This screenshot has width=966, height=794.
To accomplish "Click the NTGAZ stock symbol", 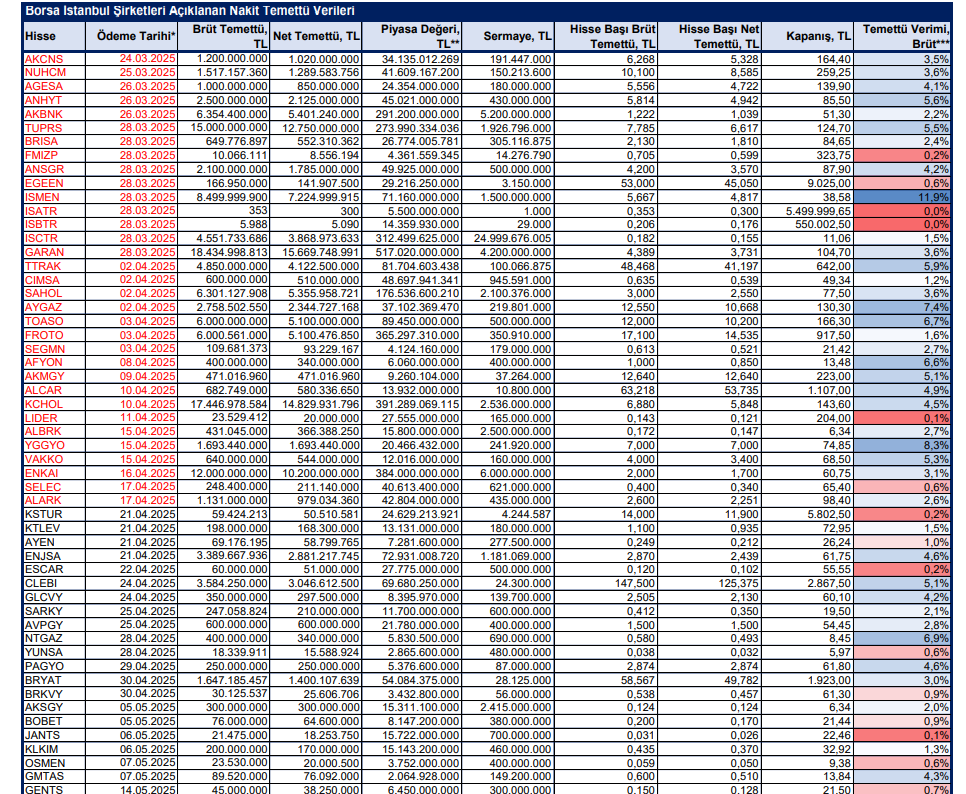I will point(43,638).
